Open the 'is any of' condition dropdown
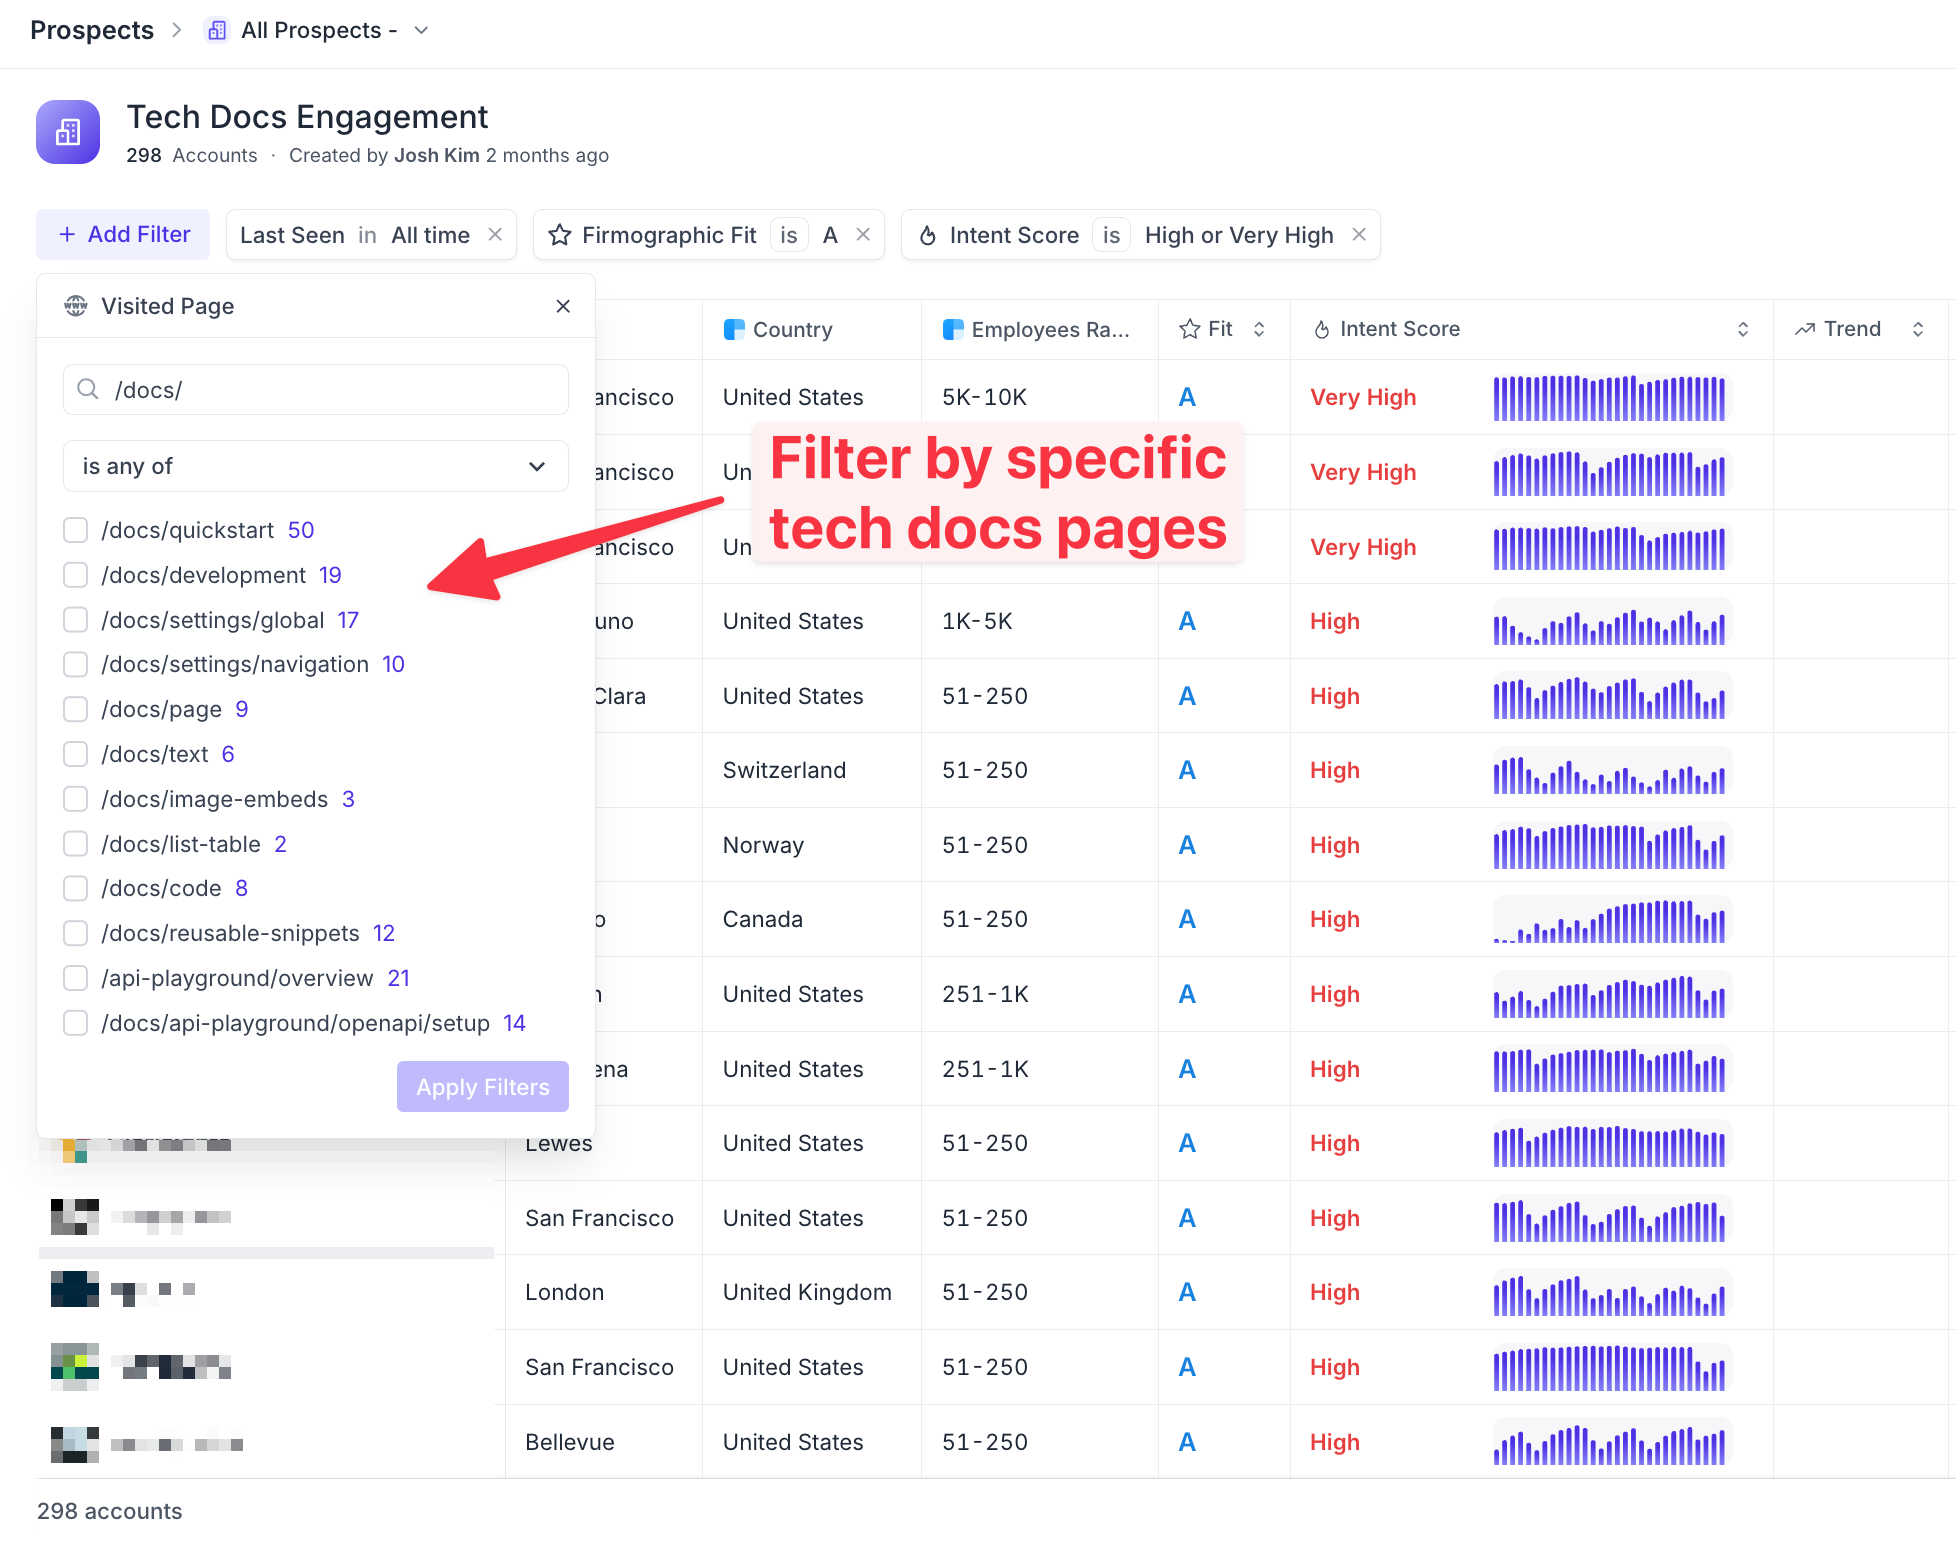 click(x=315, y=466)
